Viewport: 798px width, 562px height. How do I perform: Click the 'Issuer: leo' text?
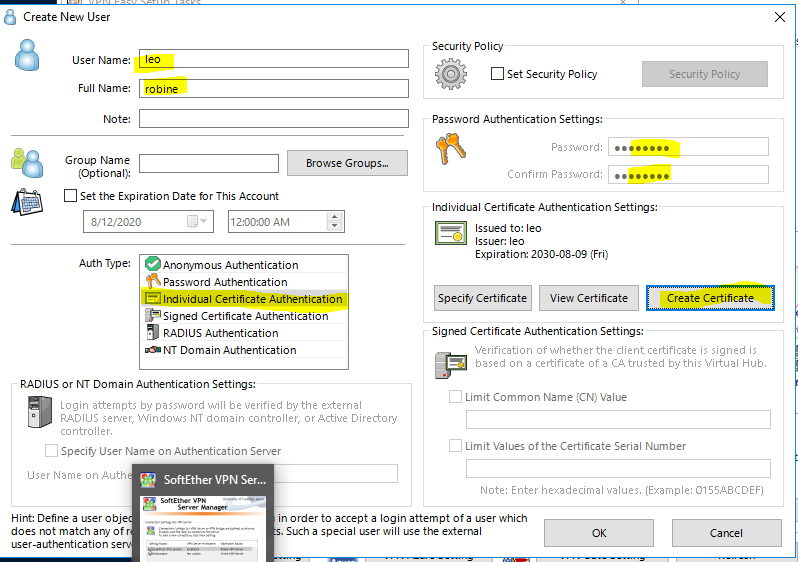pyautogui.click(x=499, y=241)
